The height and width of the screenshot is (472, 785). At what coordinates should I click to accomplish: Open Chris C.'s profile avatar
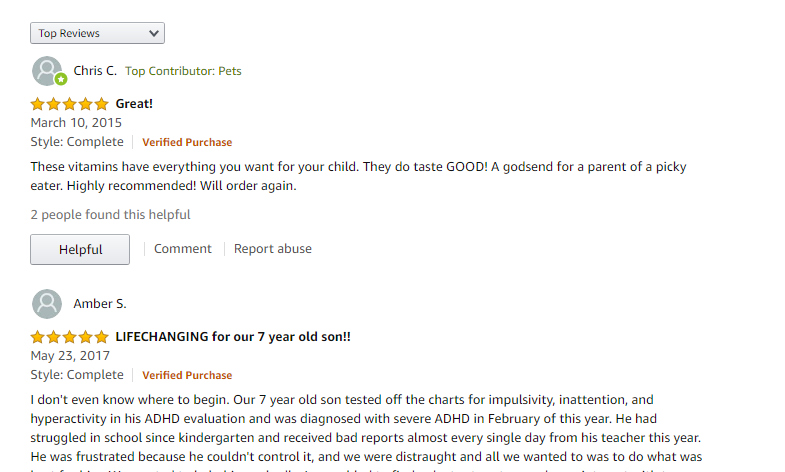pos(47,71)
